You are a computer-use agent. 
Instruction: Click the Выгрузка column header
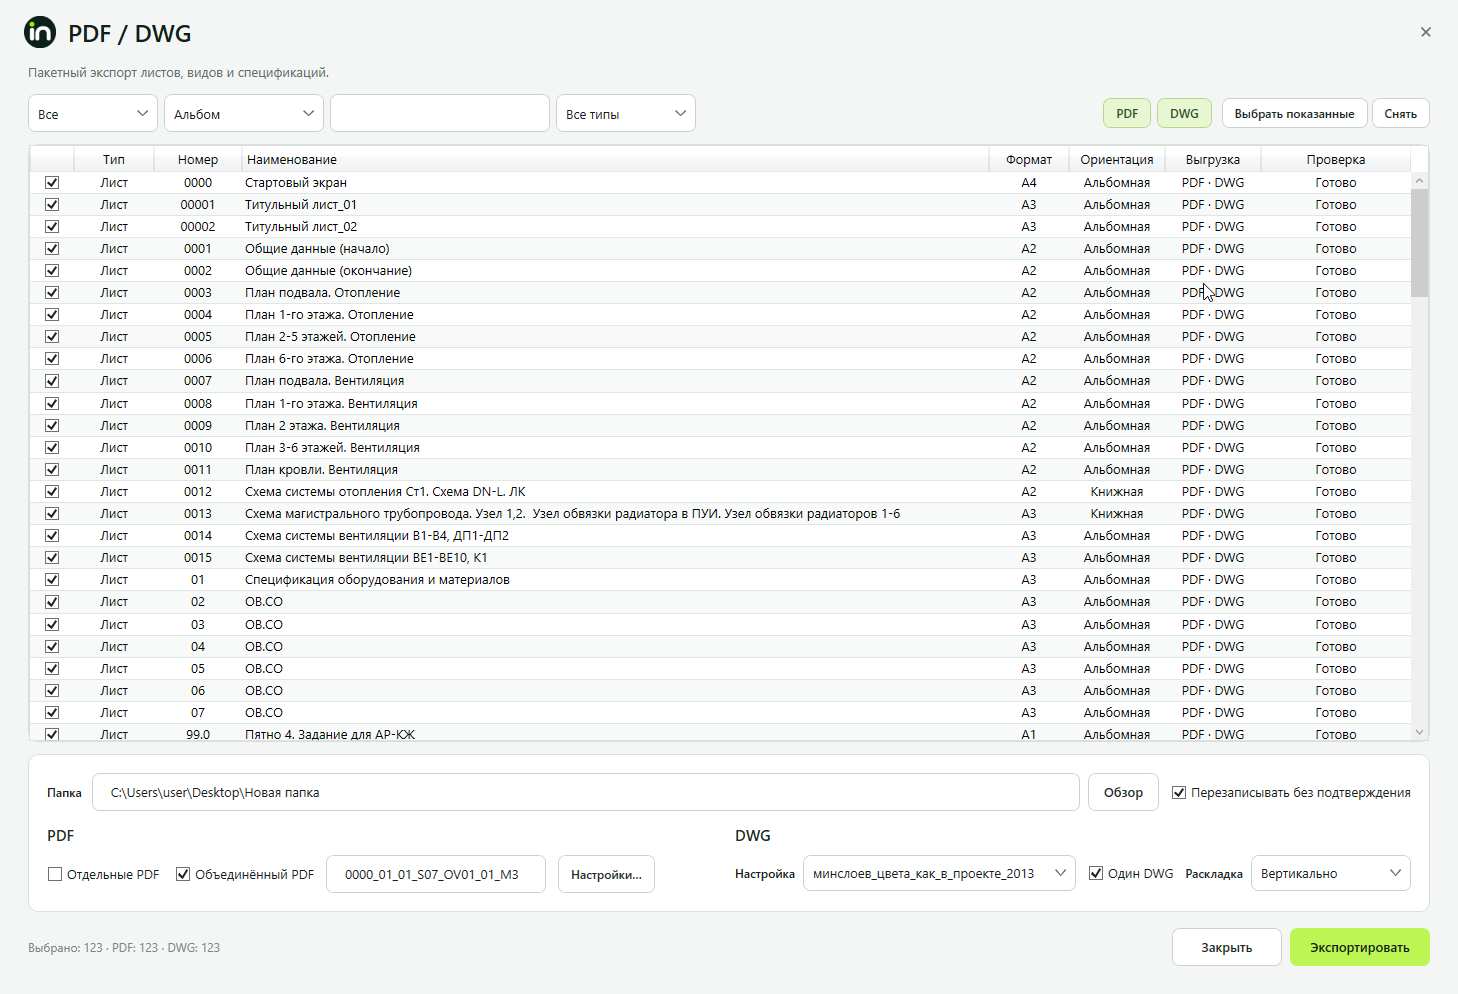pos(1212,159)
